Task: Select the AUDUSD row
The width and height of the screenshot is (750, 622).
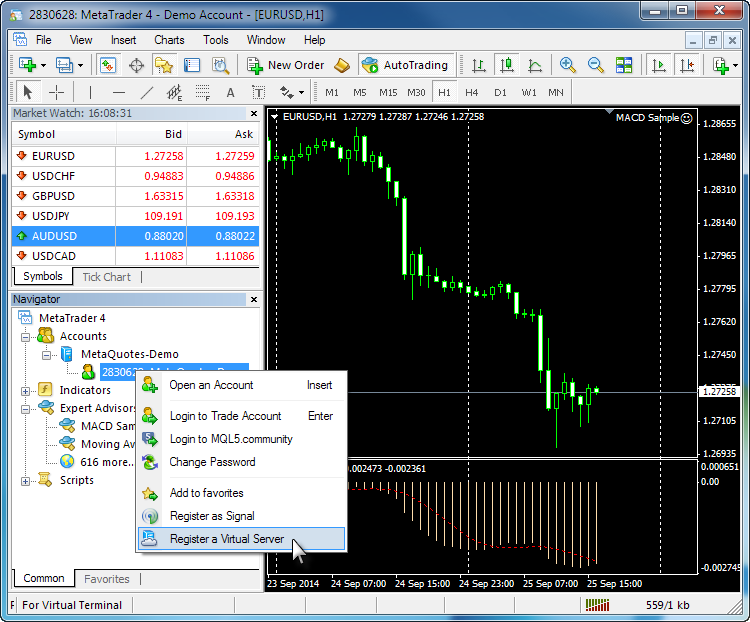Action: click(x=135, y=236)
